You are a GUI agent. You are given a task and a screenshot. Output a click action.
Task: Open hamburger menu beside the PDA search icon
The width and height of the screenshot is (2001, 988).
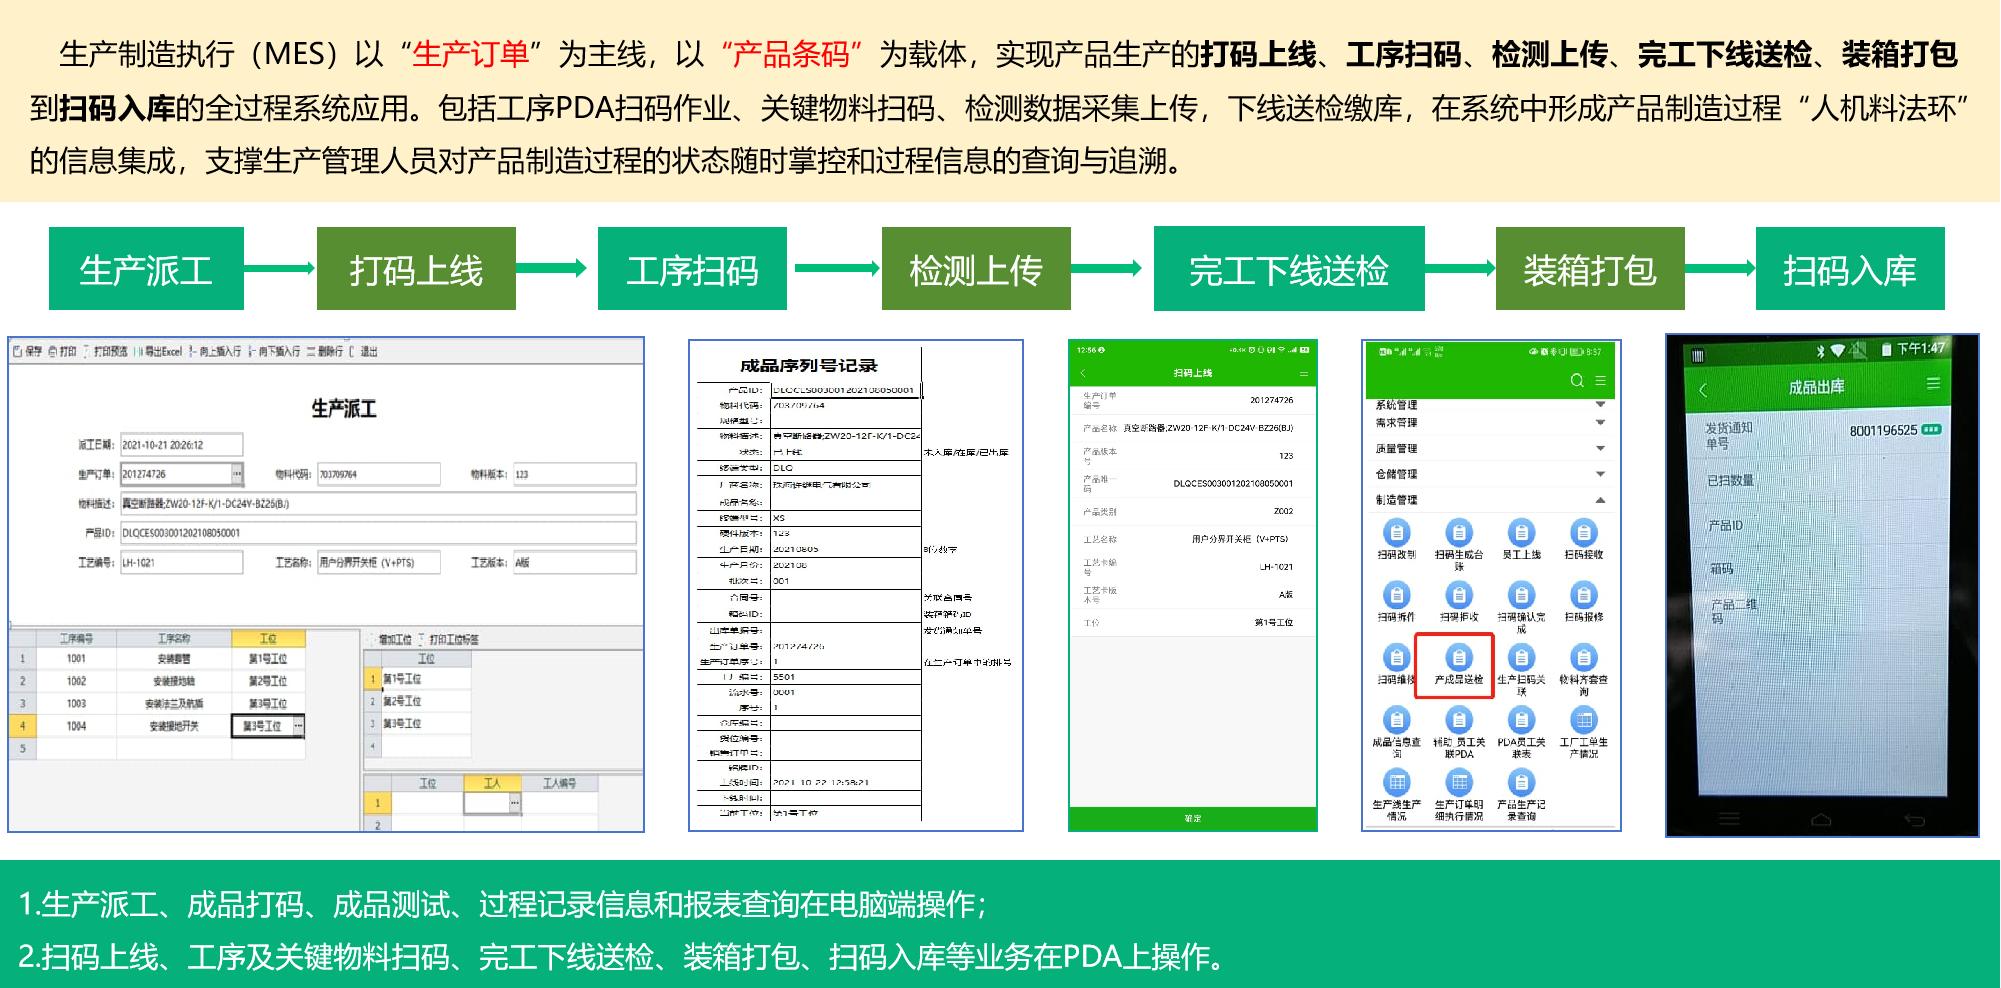tap(1600, 381)
